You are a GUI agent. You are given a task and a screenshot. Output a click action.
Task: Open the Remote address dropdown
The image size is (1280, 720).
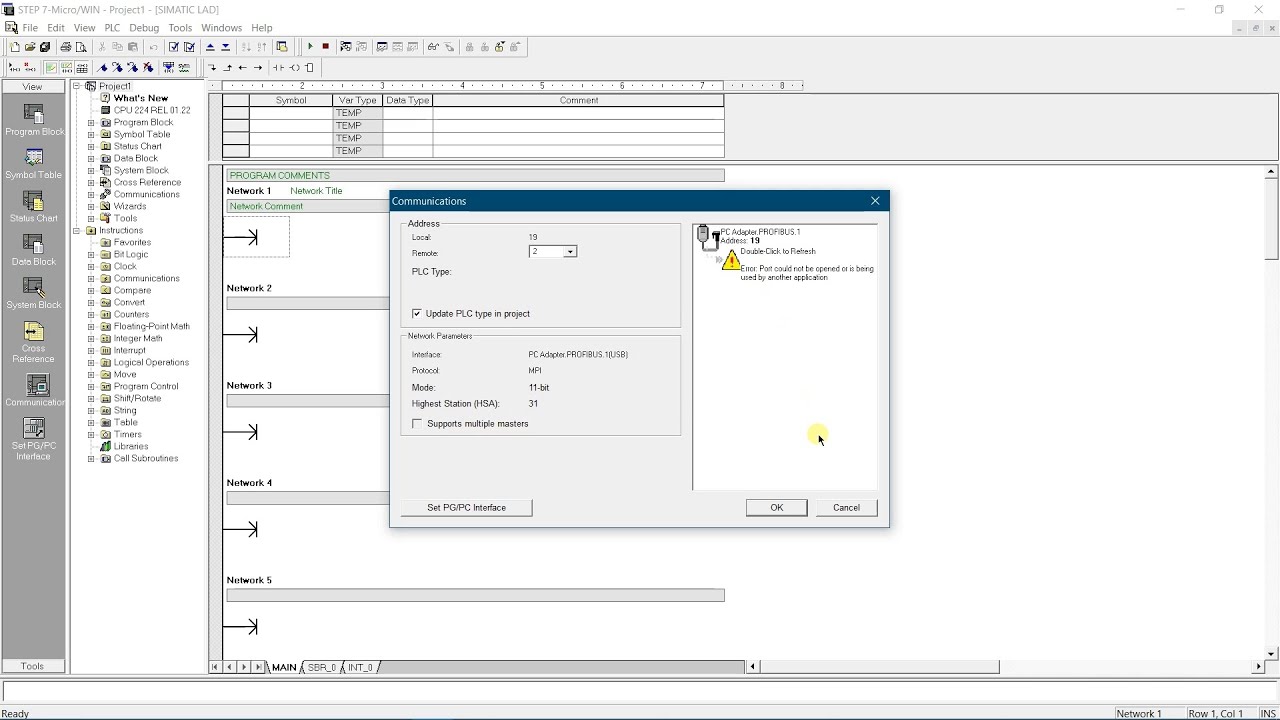coord(570,252)
